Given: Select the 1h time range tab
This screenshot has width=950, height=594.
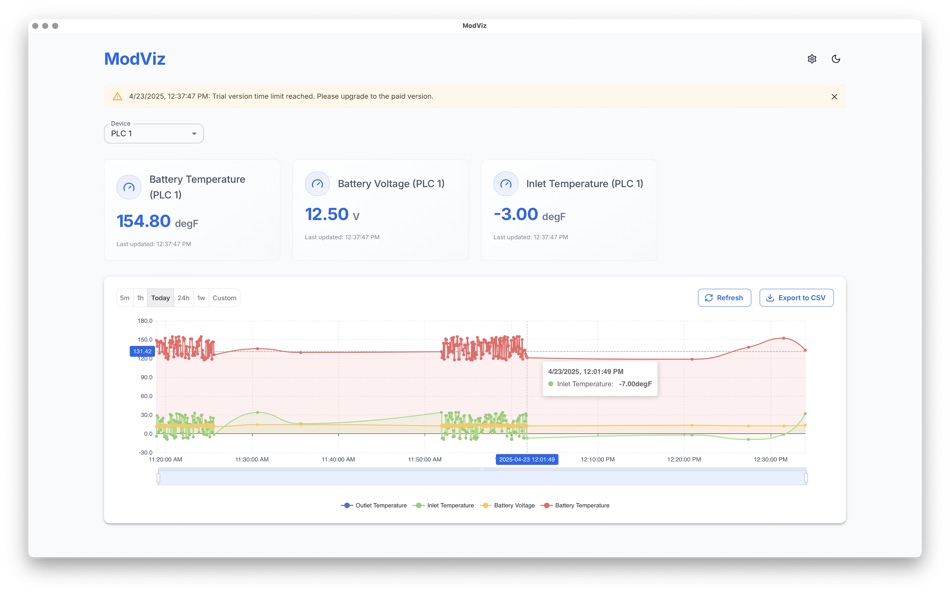Looking at the screenshot, I should tap(140, 298).
